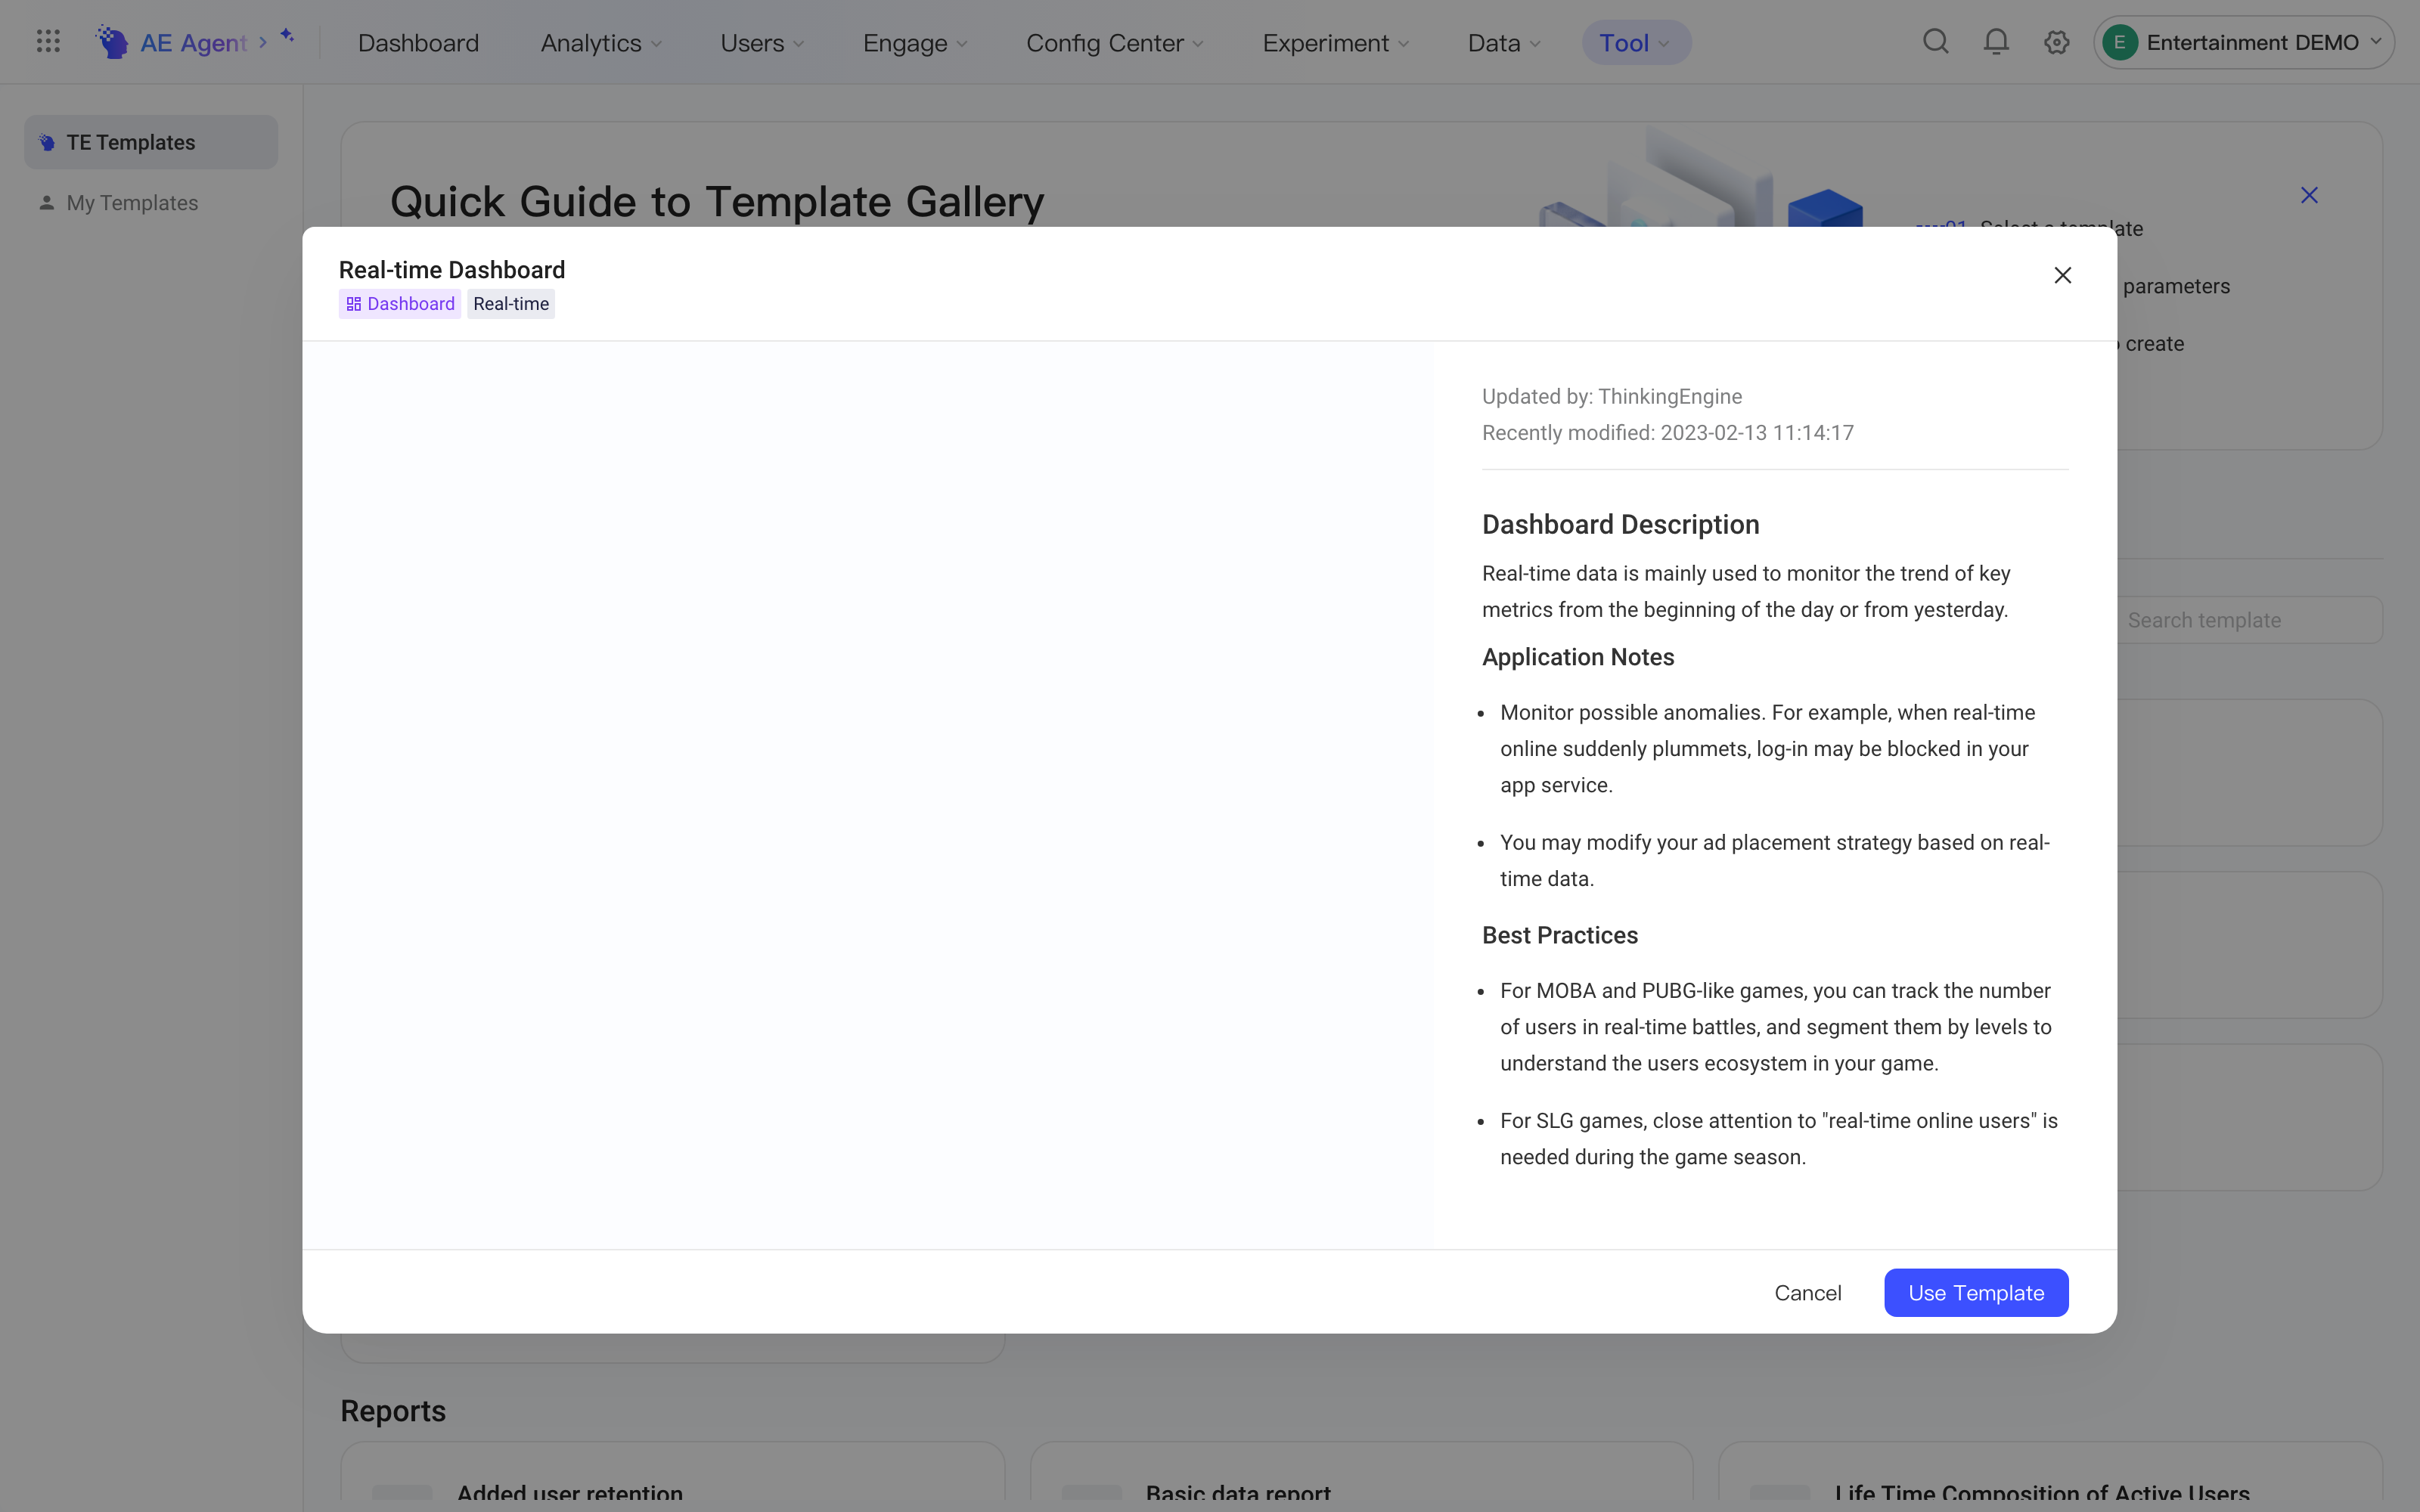Viewport: 2420px width, 1512px height.
Task: Open the settings gear icon
Action: tap(2056, 42)
